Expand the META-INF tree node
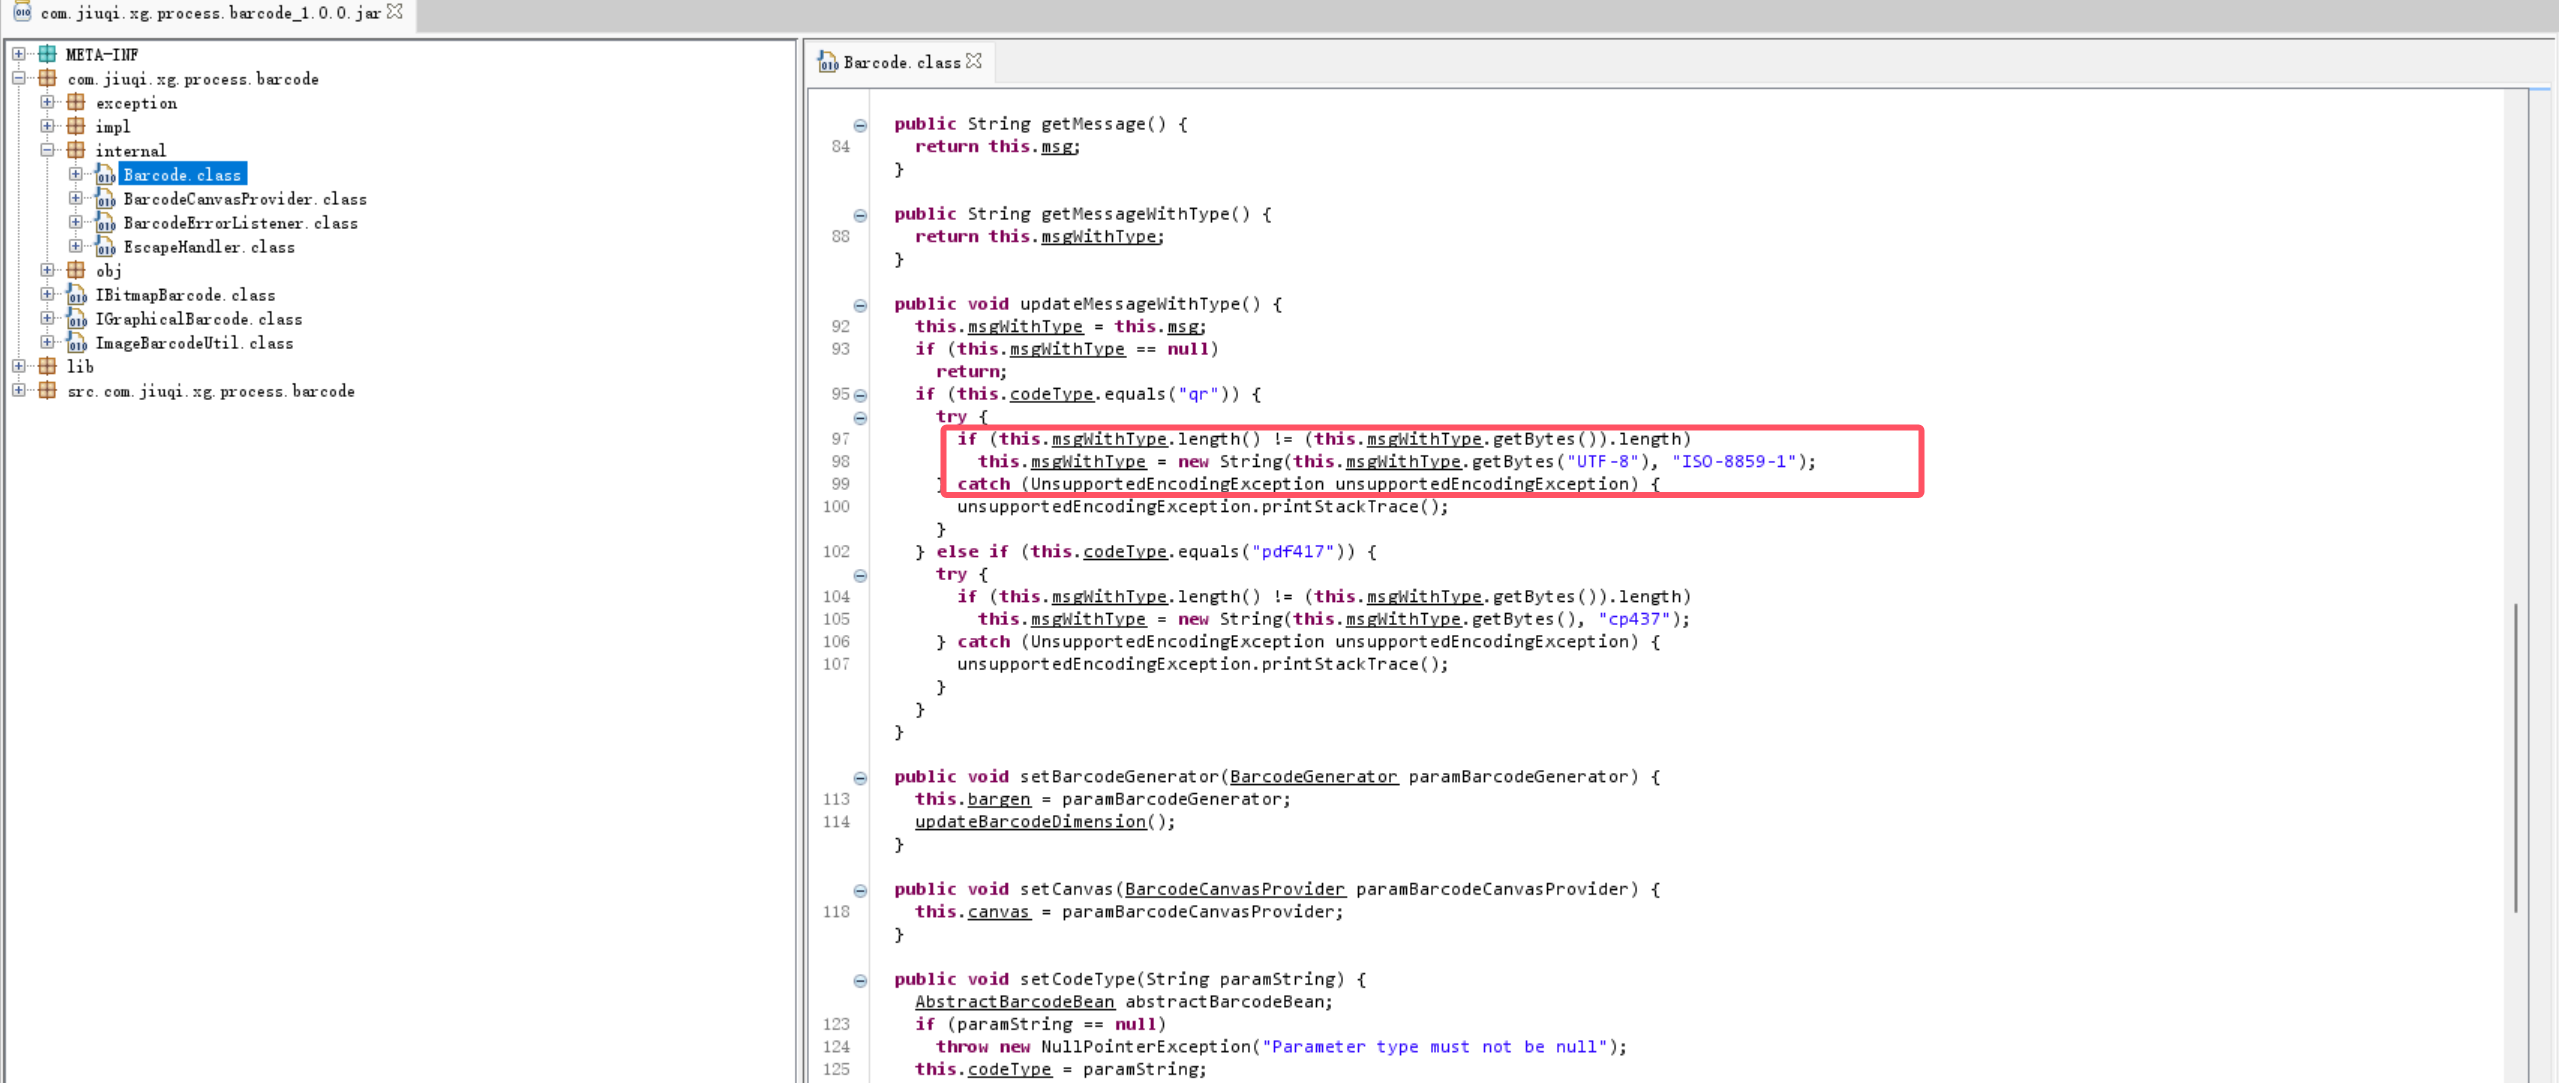Screen dimensions: 2559x1083 [19, 54]
